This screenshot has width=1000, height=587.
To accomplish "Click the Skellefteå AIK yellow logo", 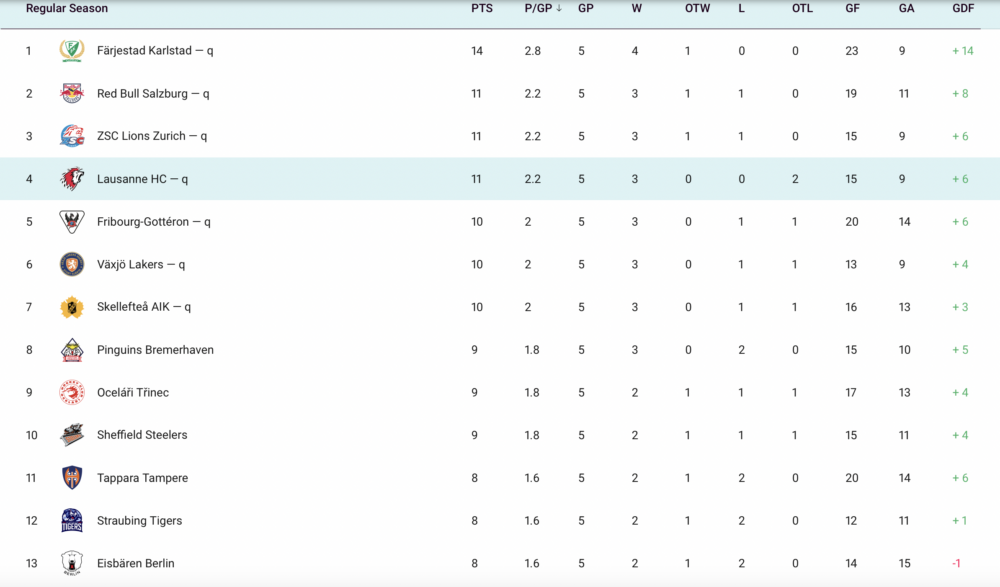I will click(x=72, y=307).
